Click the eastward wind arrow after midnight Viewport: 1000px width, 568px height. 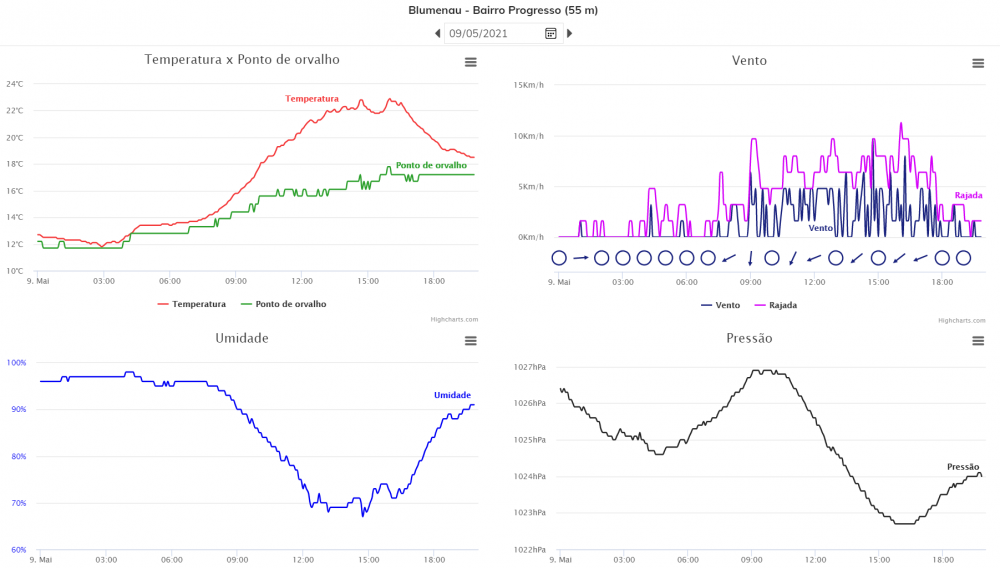click(x=580, y=258)
